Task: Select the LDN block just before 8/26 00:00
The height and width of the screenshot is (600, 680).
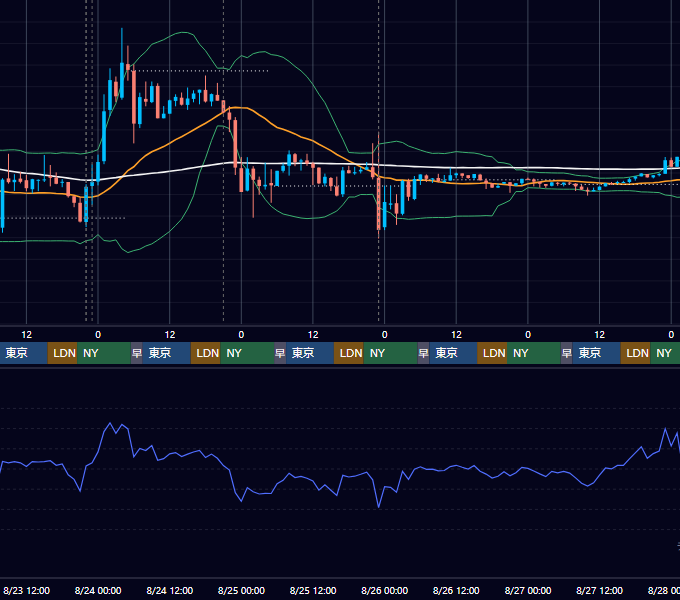Action: click(x=349, y=353)
